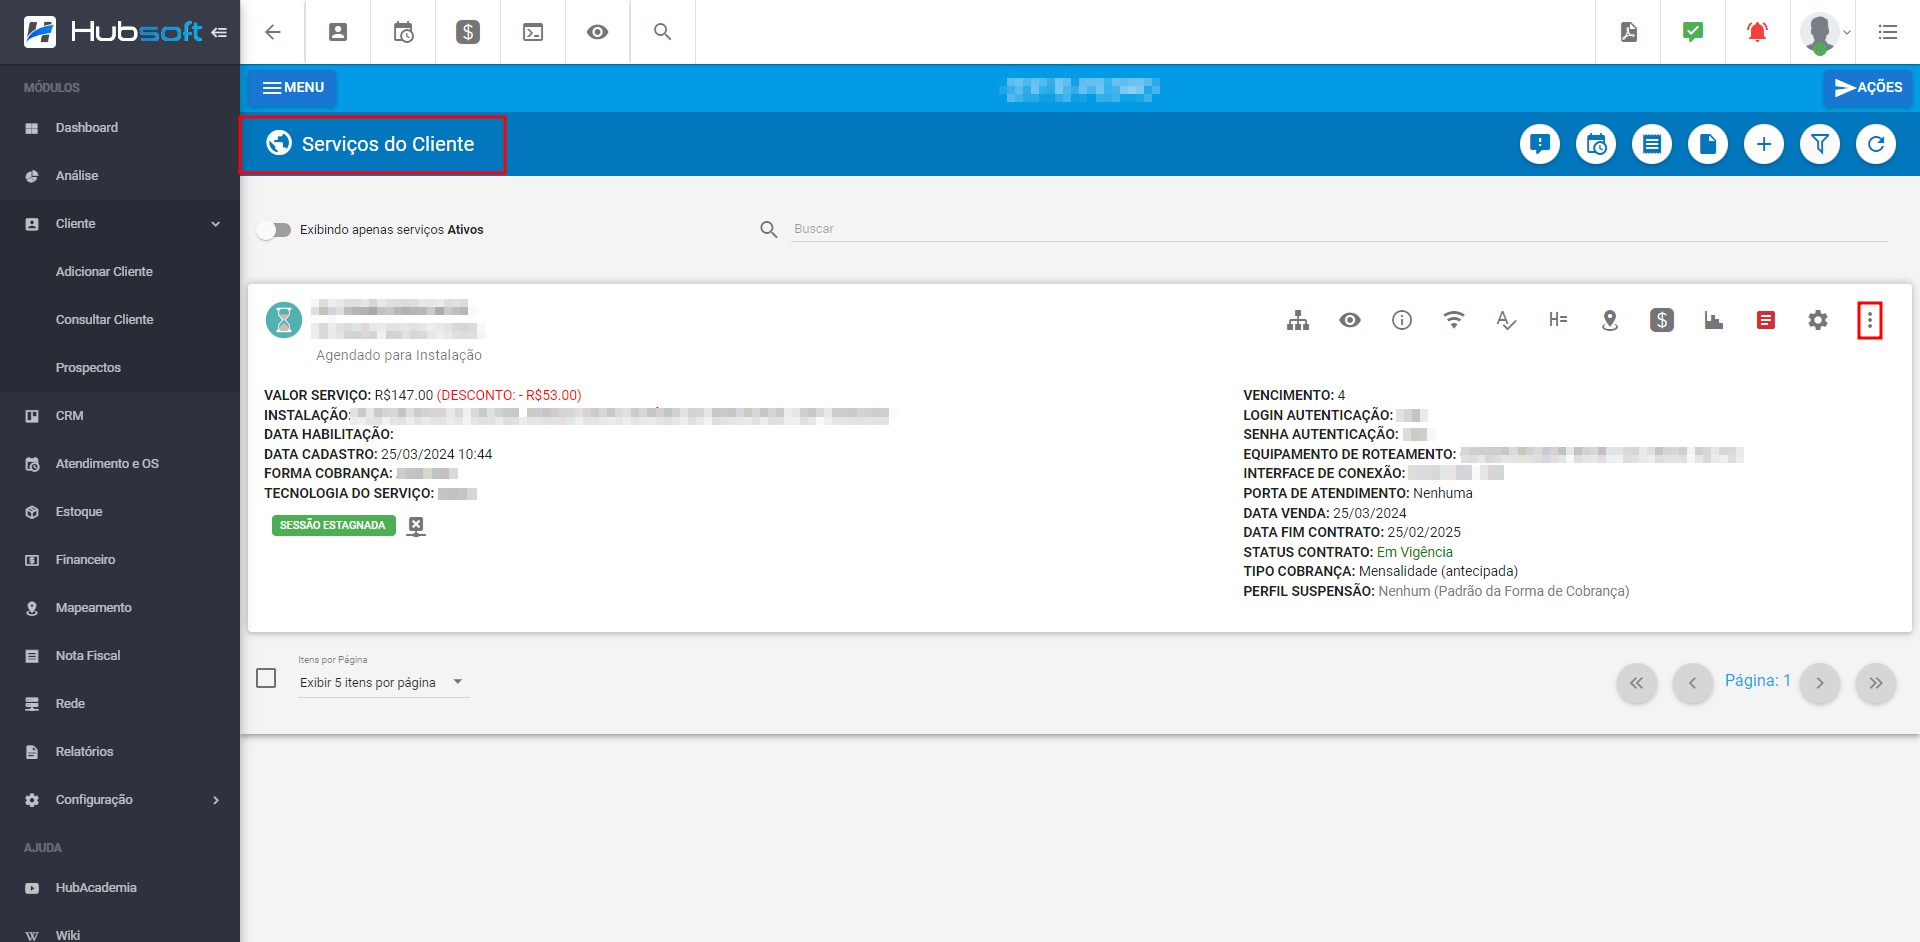Image resolution: width=1920 pixels, height=942 pixels.
Task: Click the round calendar schedule button
Action: [x=1596, y=144]
